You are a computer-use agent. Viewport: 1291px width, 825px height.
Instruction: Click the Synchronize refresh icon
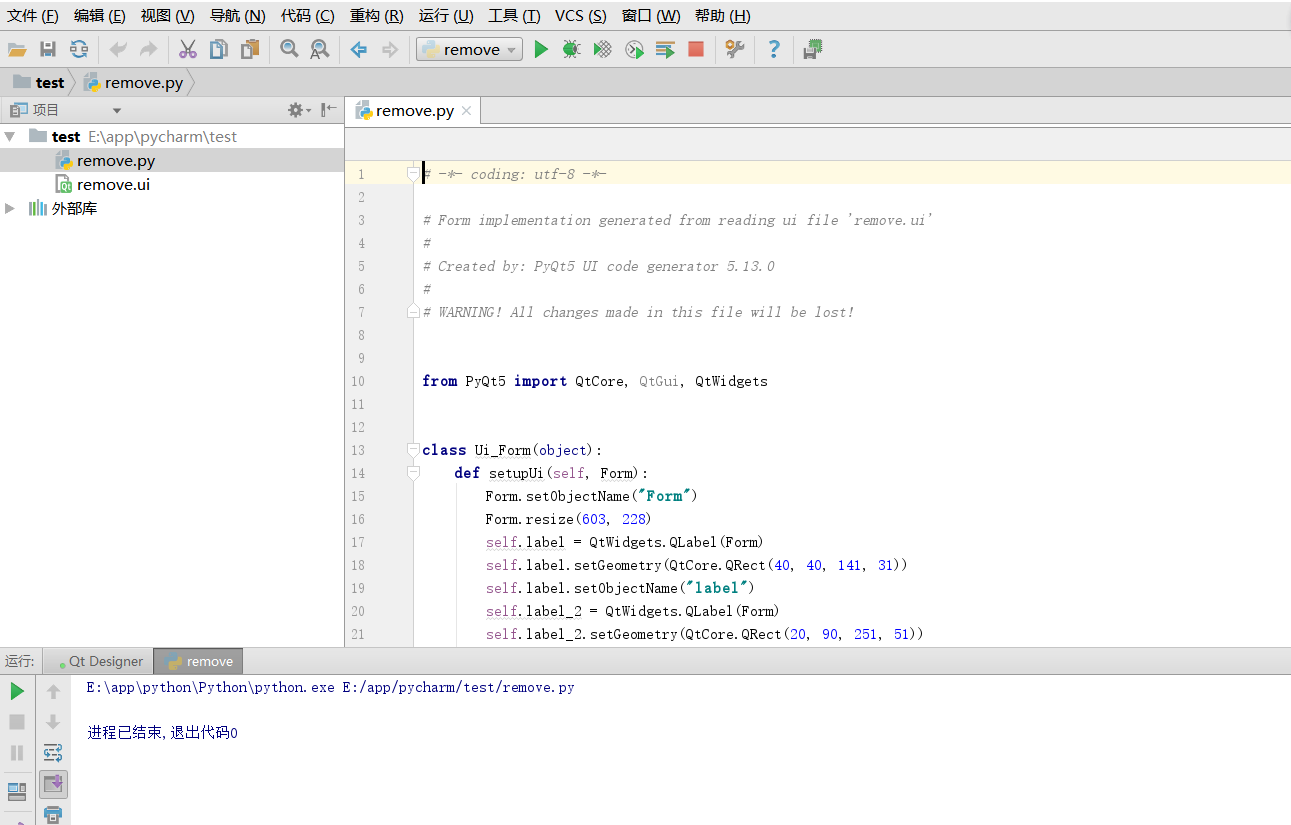point(79,49)
